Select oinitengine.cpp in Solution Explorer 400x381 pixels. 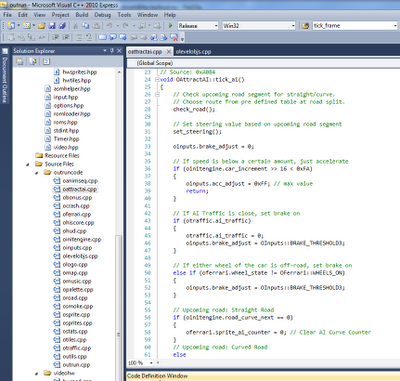82,239
